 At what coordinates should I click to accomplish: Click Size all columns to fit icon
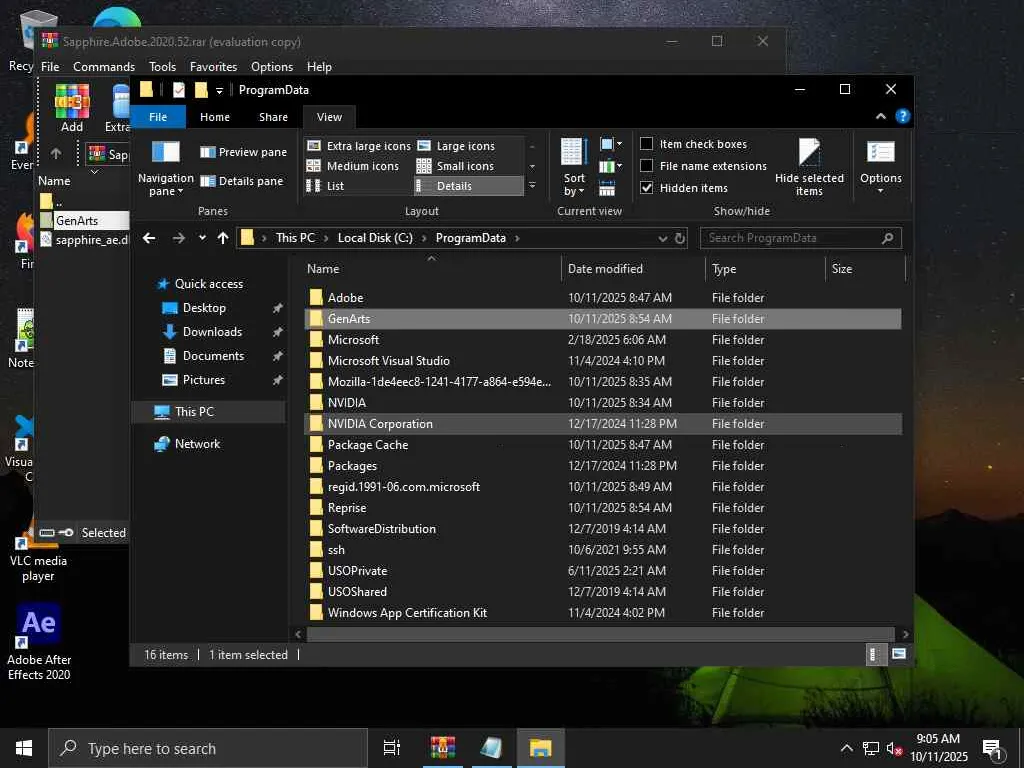[607, 189]
